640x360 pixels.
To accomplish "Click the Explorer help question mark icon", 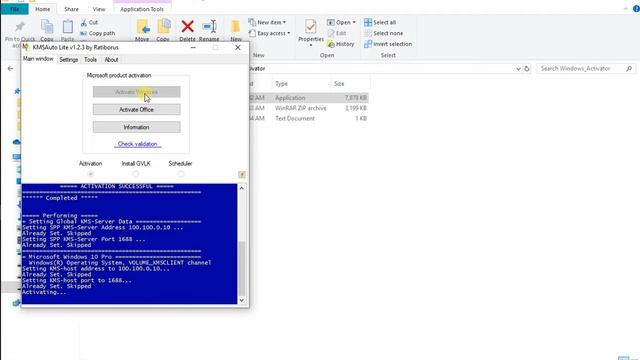I will 636,9.
